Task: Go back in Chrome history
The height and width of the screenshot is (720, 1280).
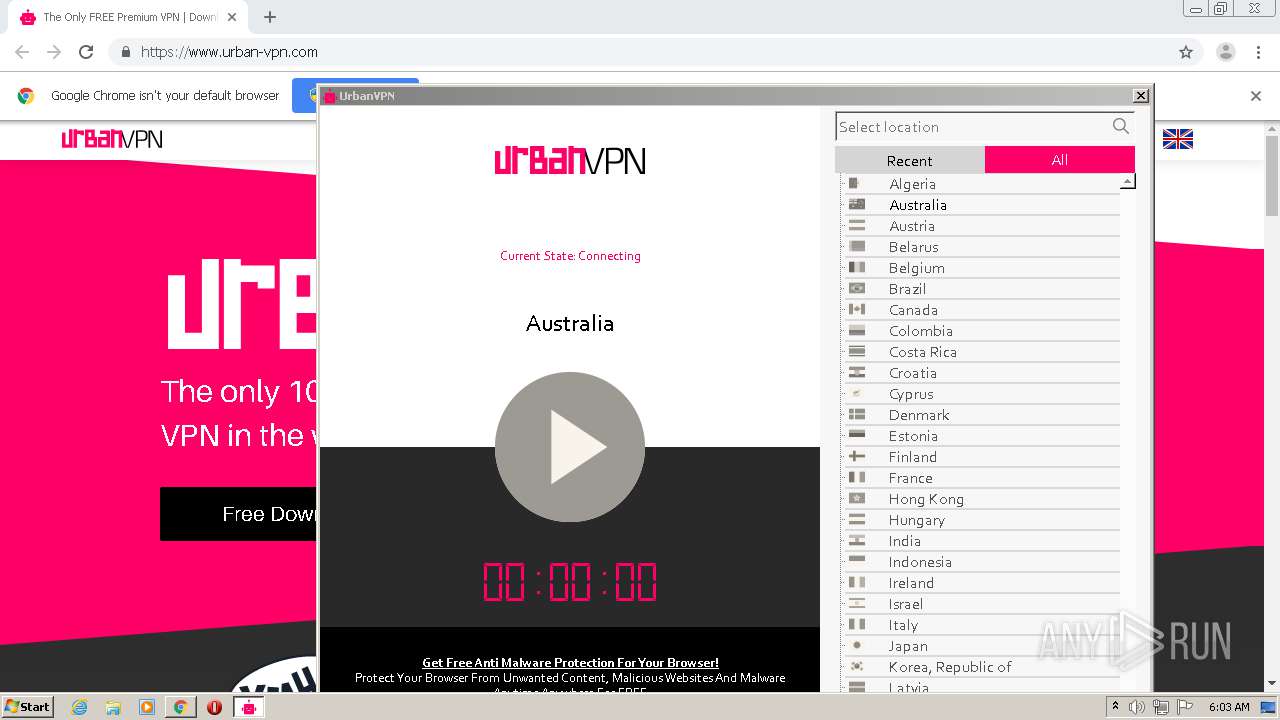Action: 22,52
